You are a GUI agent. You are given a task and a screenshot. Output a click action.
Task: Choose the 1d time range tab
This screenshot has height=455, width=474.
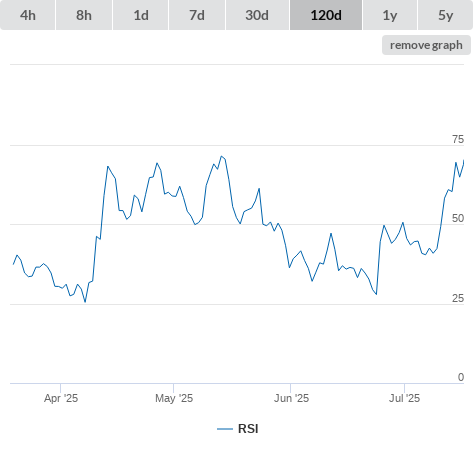click(141, 15)
